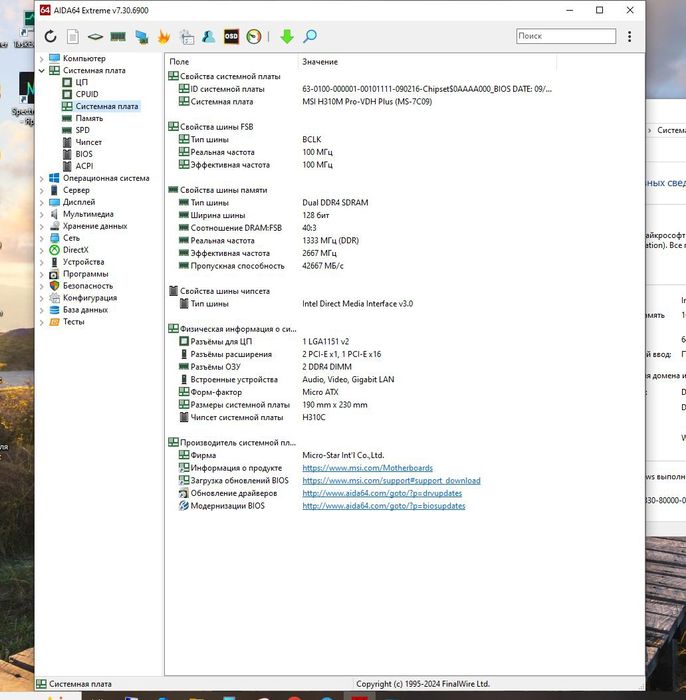Select the Чипсет tree item
Viewport: 686px width, 700px height.
coord(88,142)
